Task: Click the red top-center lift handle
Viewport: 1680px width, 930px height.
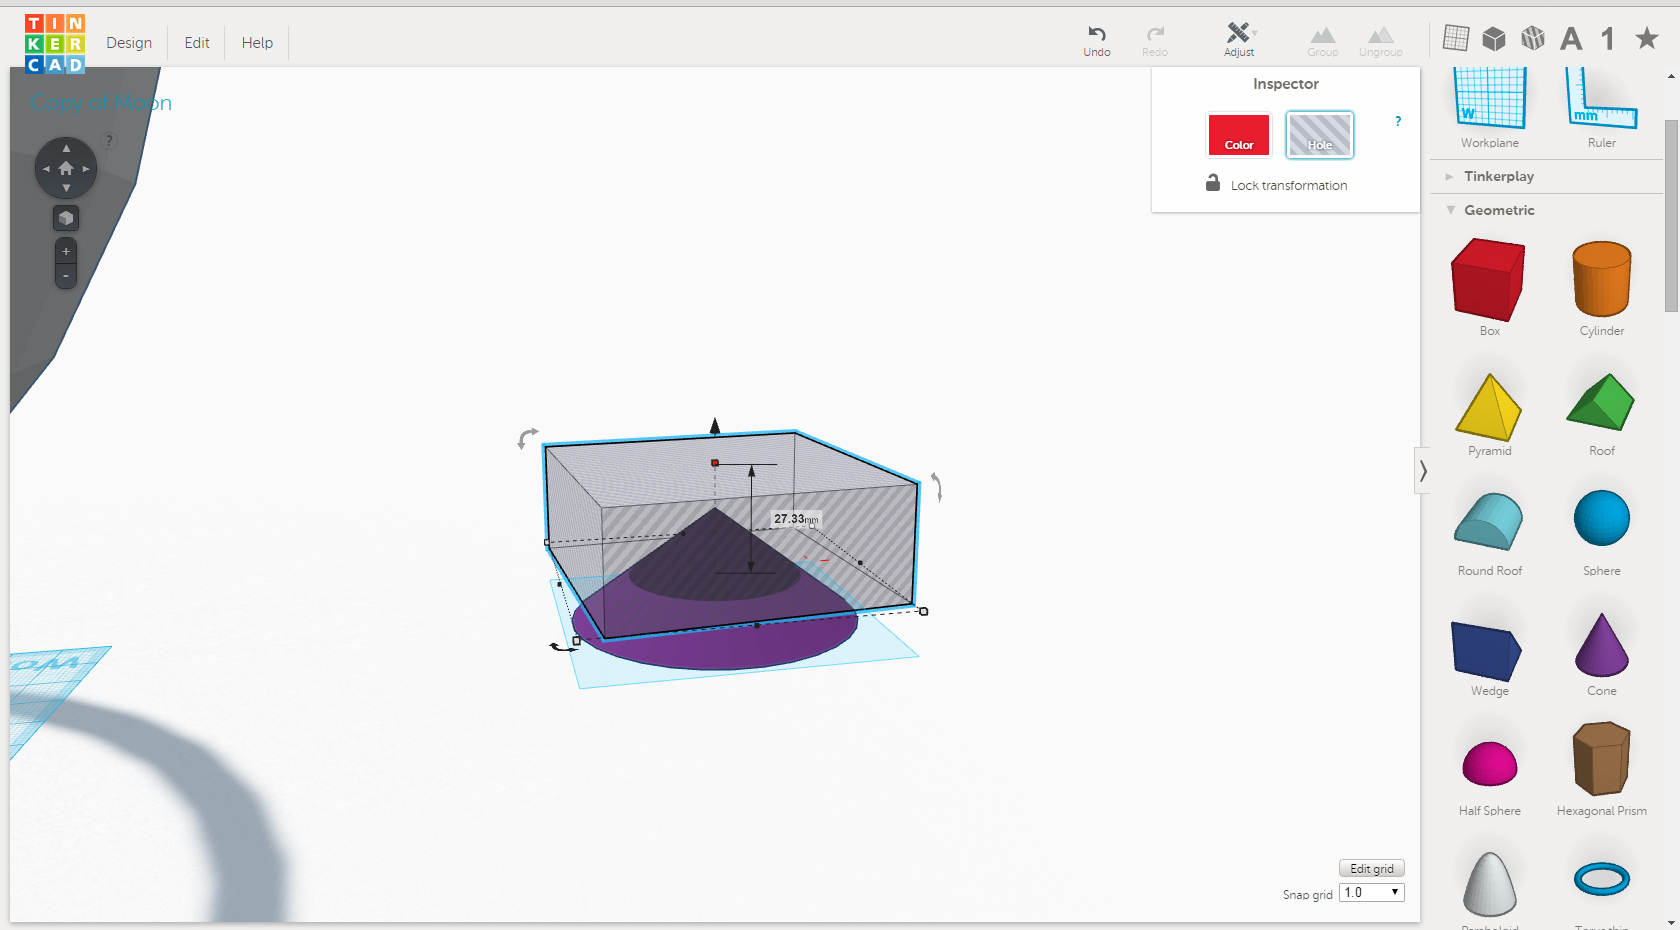Action: tap(715, 463)
